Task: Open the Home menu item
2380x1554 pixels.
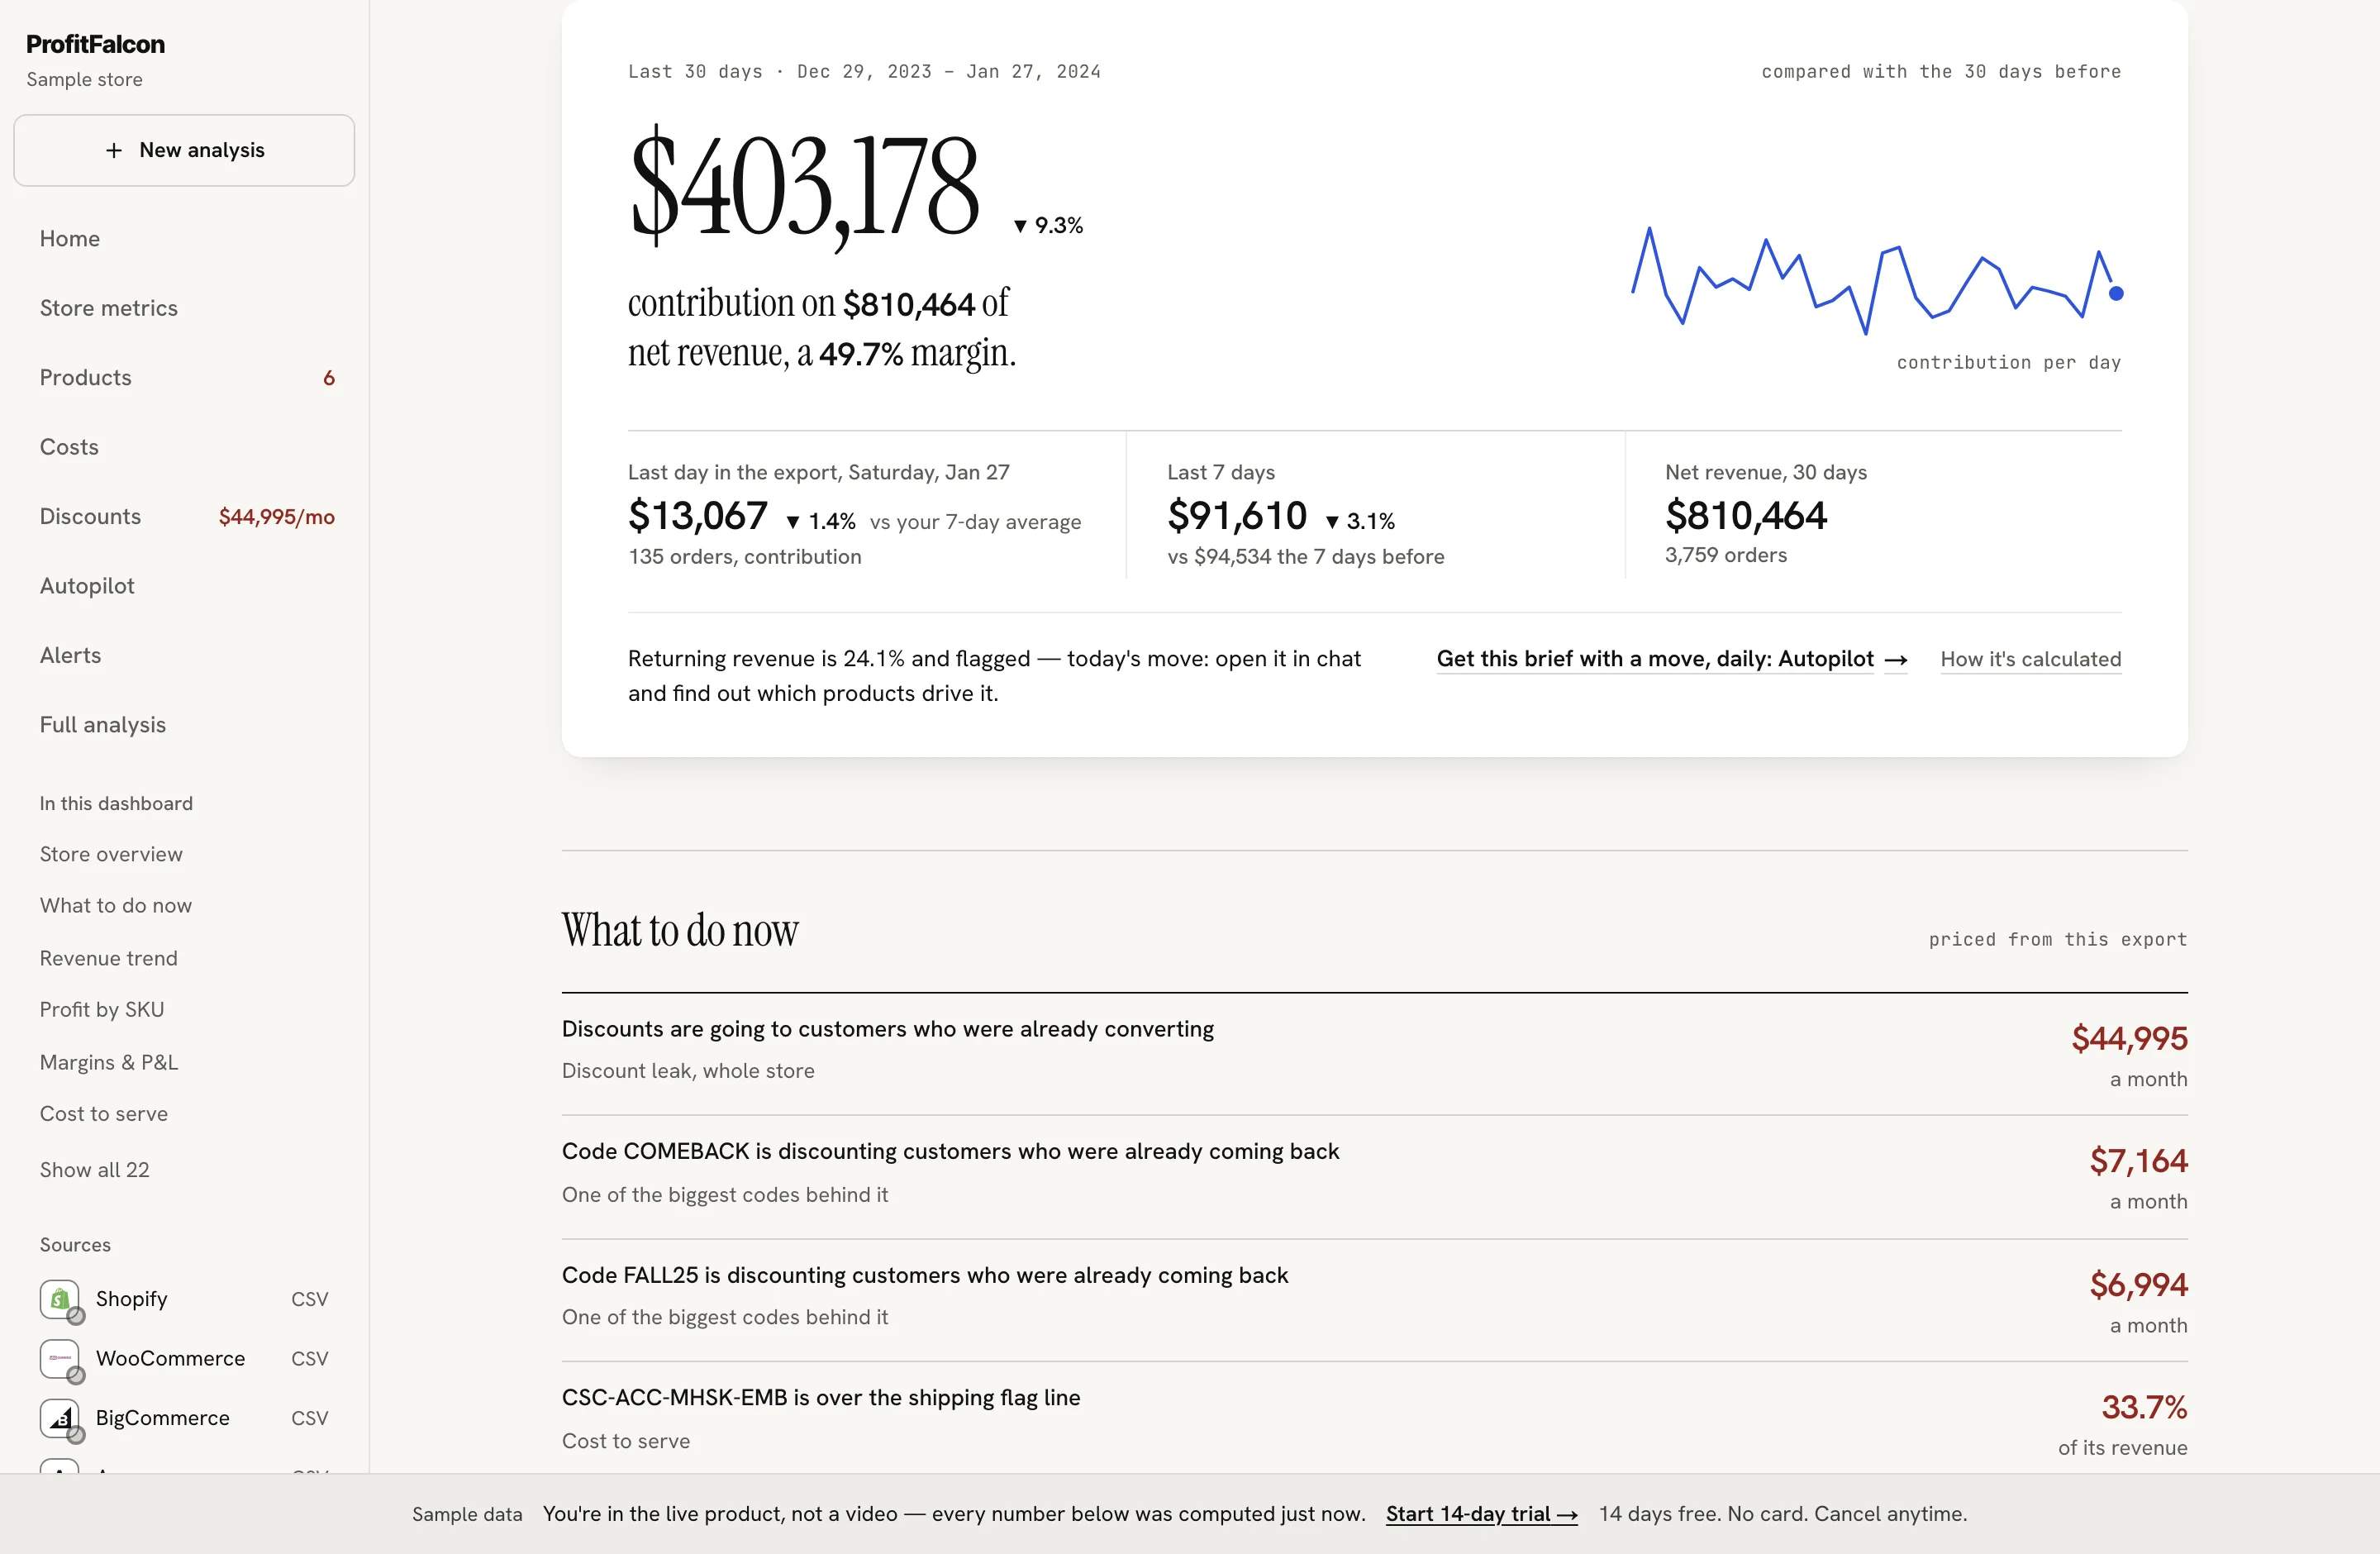Action: tap(70, 239)
